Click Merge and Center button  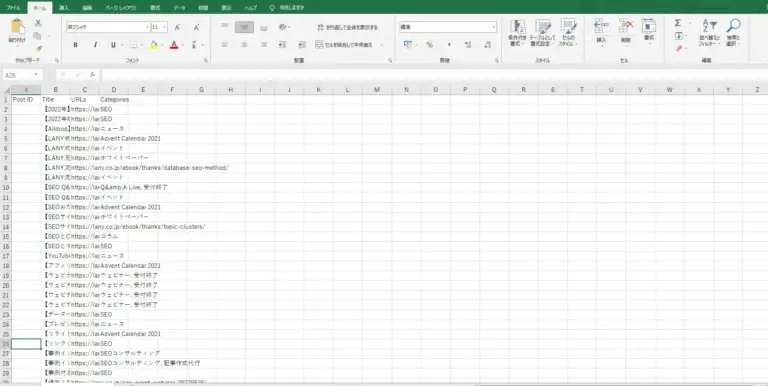tap(344, 45)
